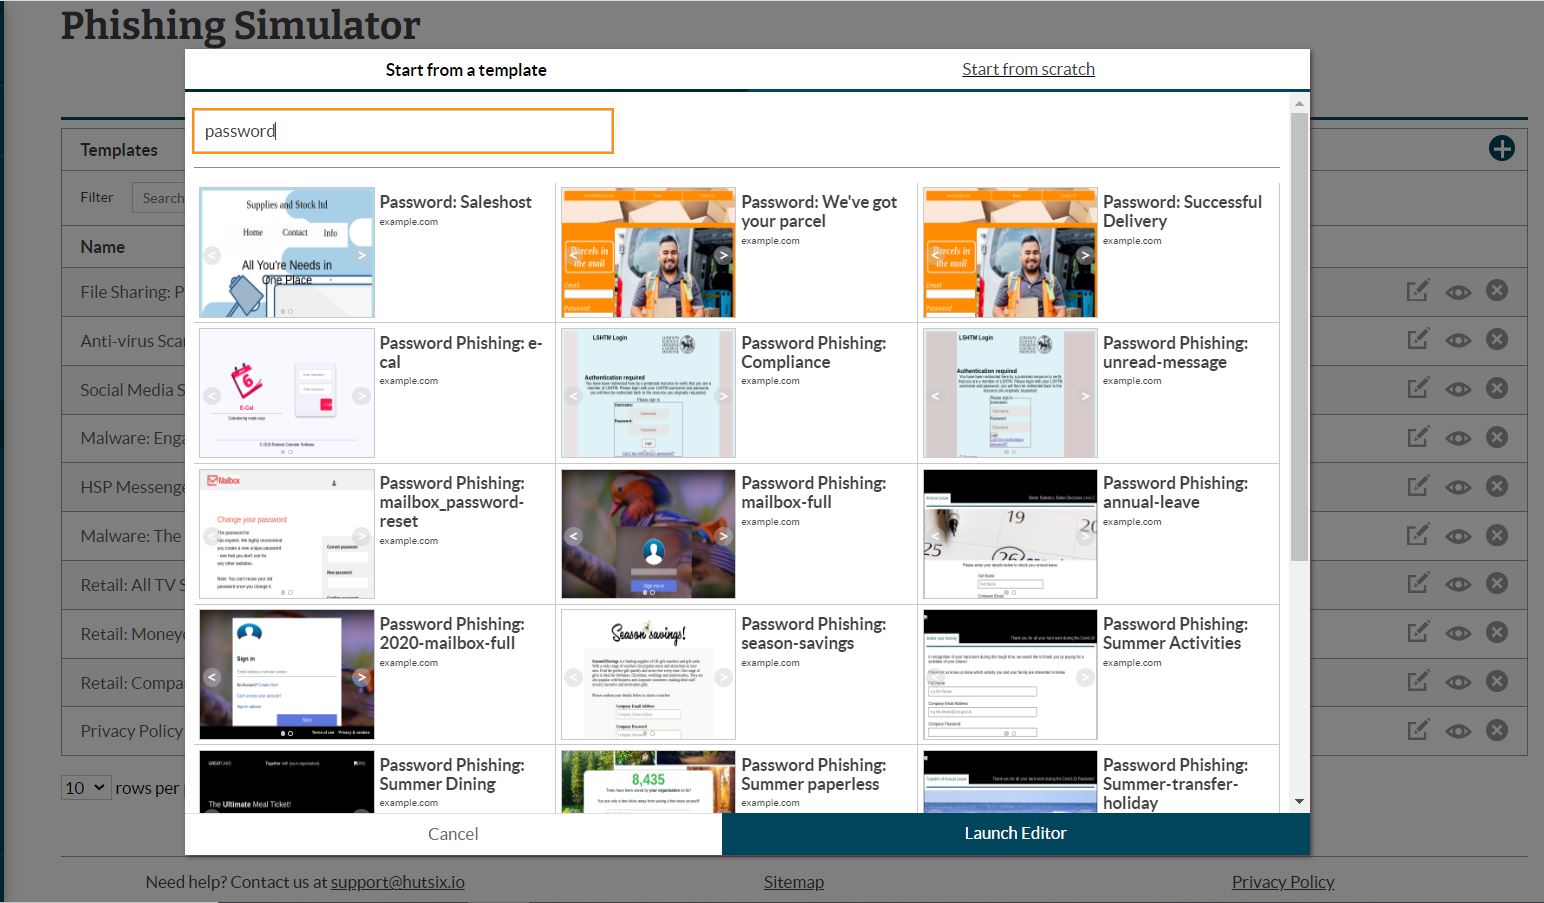Image resolution: width=1544 pixels, height=903 pixels.
Task: Switch to Start from scratch tab
Action: 1028,69
